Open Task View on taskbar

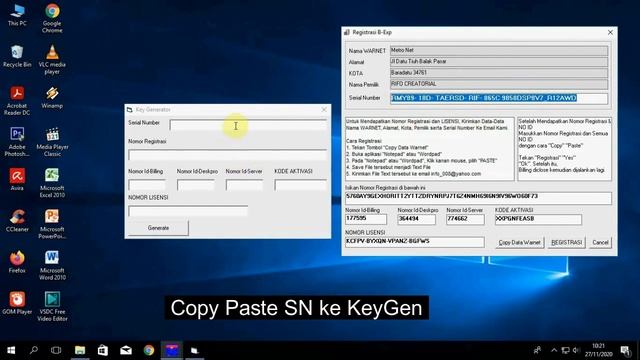[56, 350]
